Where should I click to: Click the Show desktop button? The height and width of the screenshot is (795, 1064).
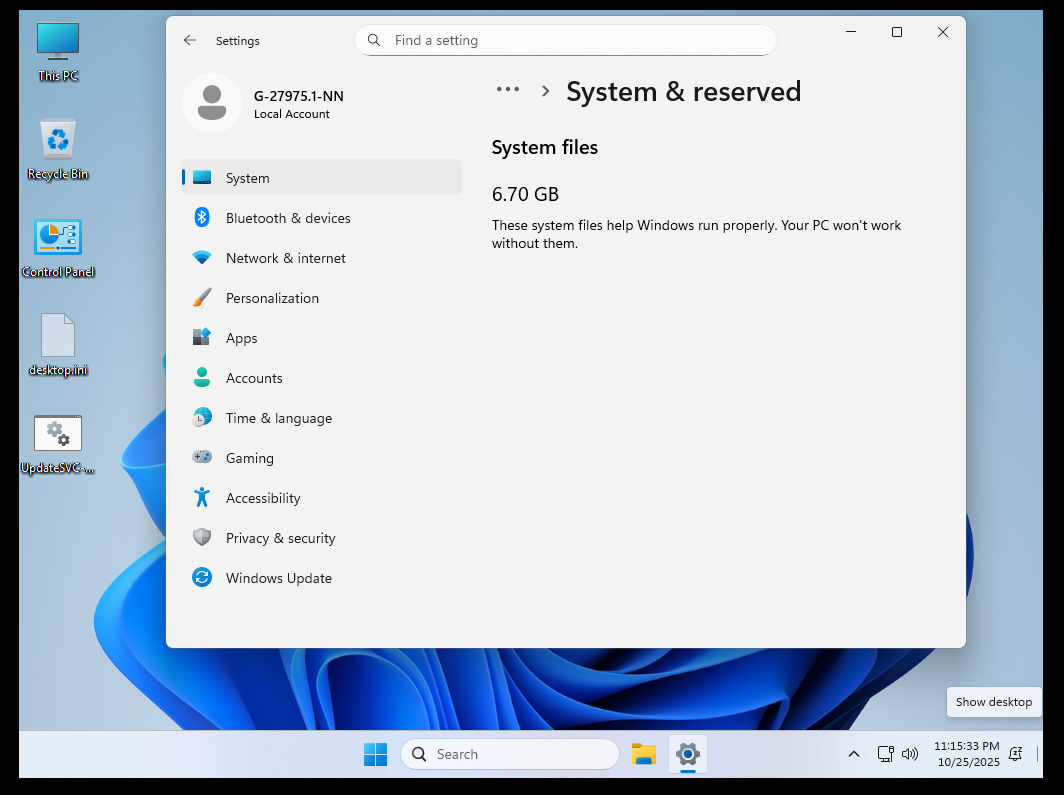[x=1038, y=754]
